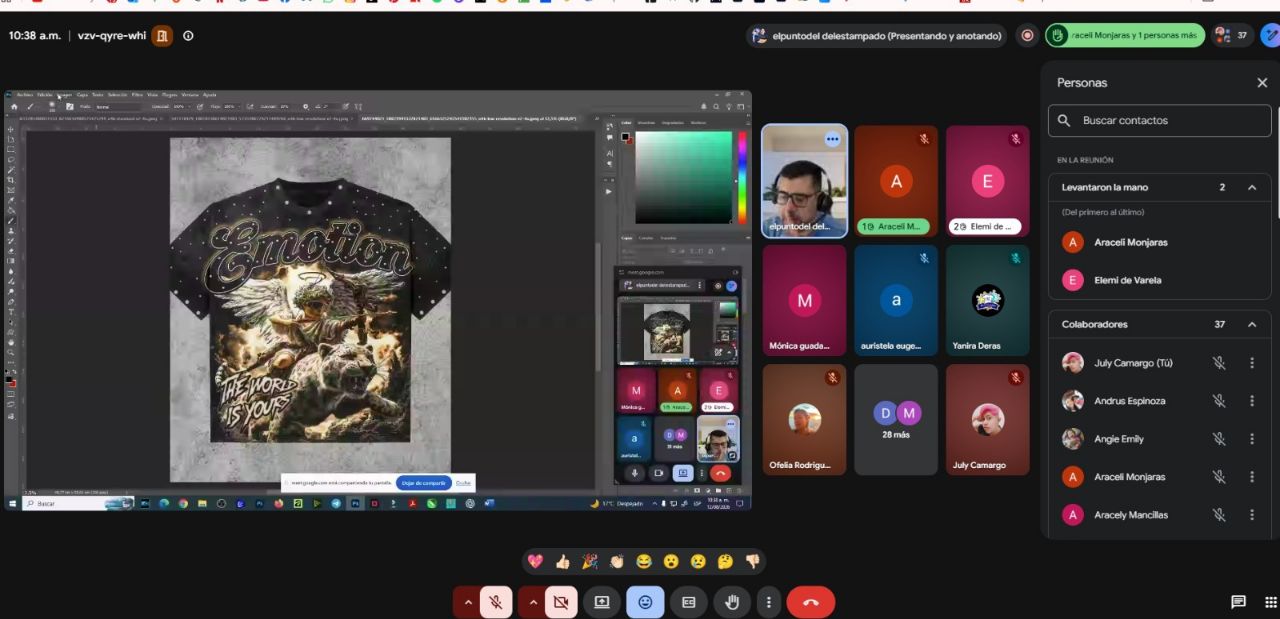Collapse the Colaboradores section

1251,325
